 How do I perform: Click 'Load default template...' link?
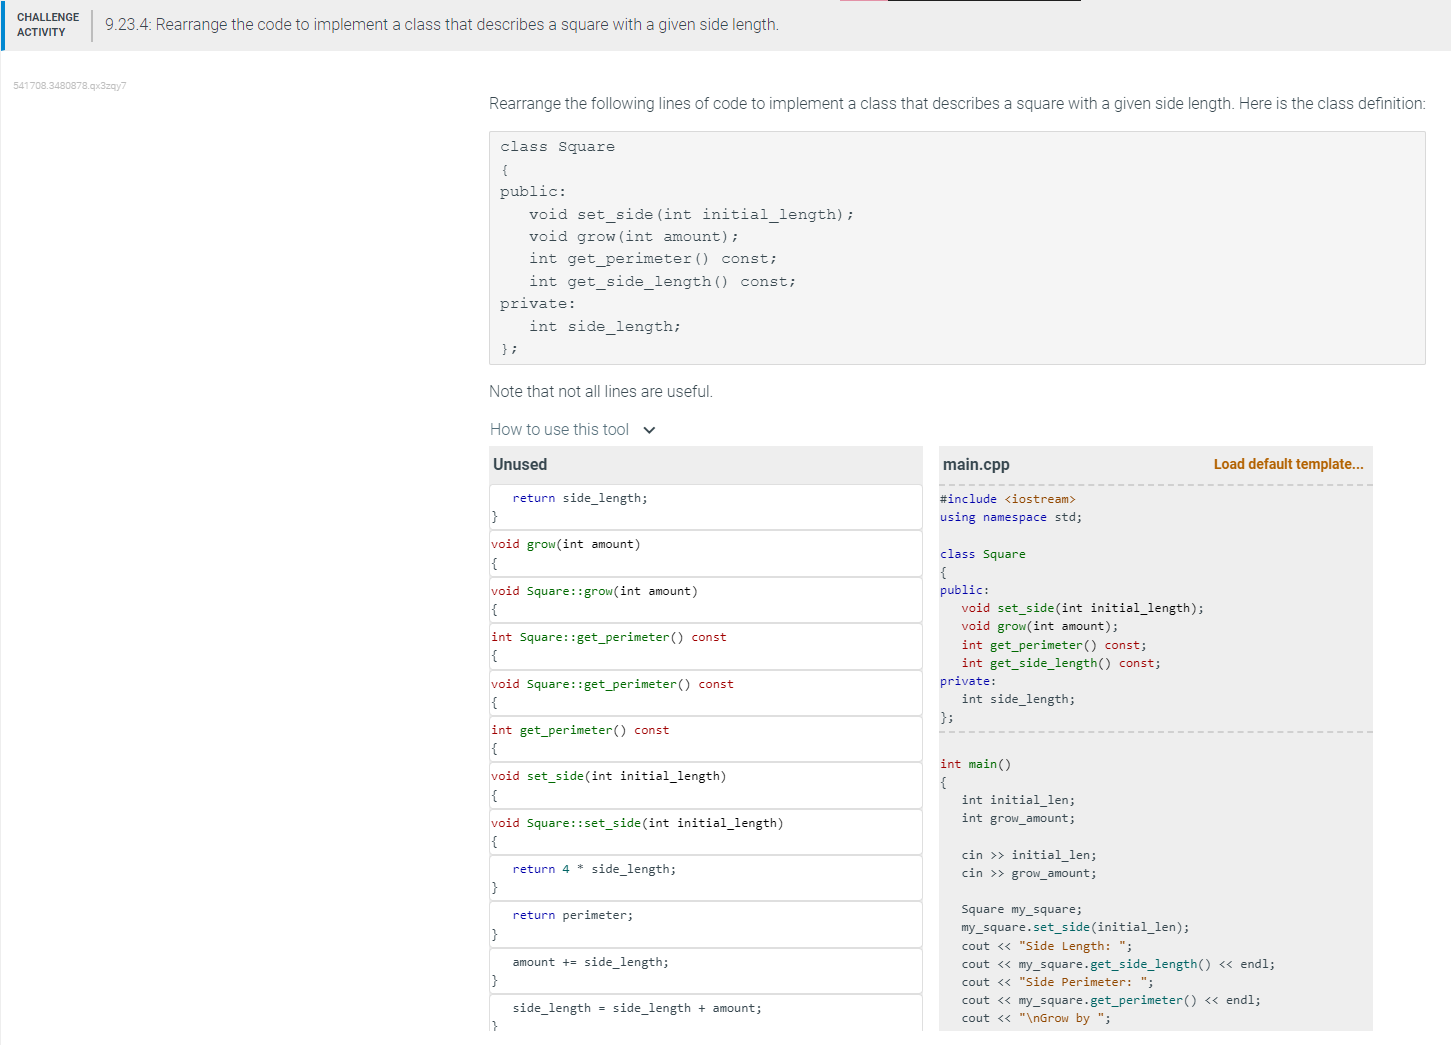click(x=1288, y=464)
